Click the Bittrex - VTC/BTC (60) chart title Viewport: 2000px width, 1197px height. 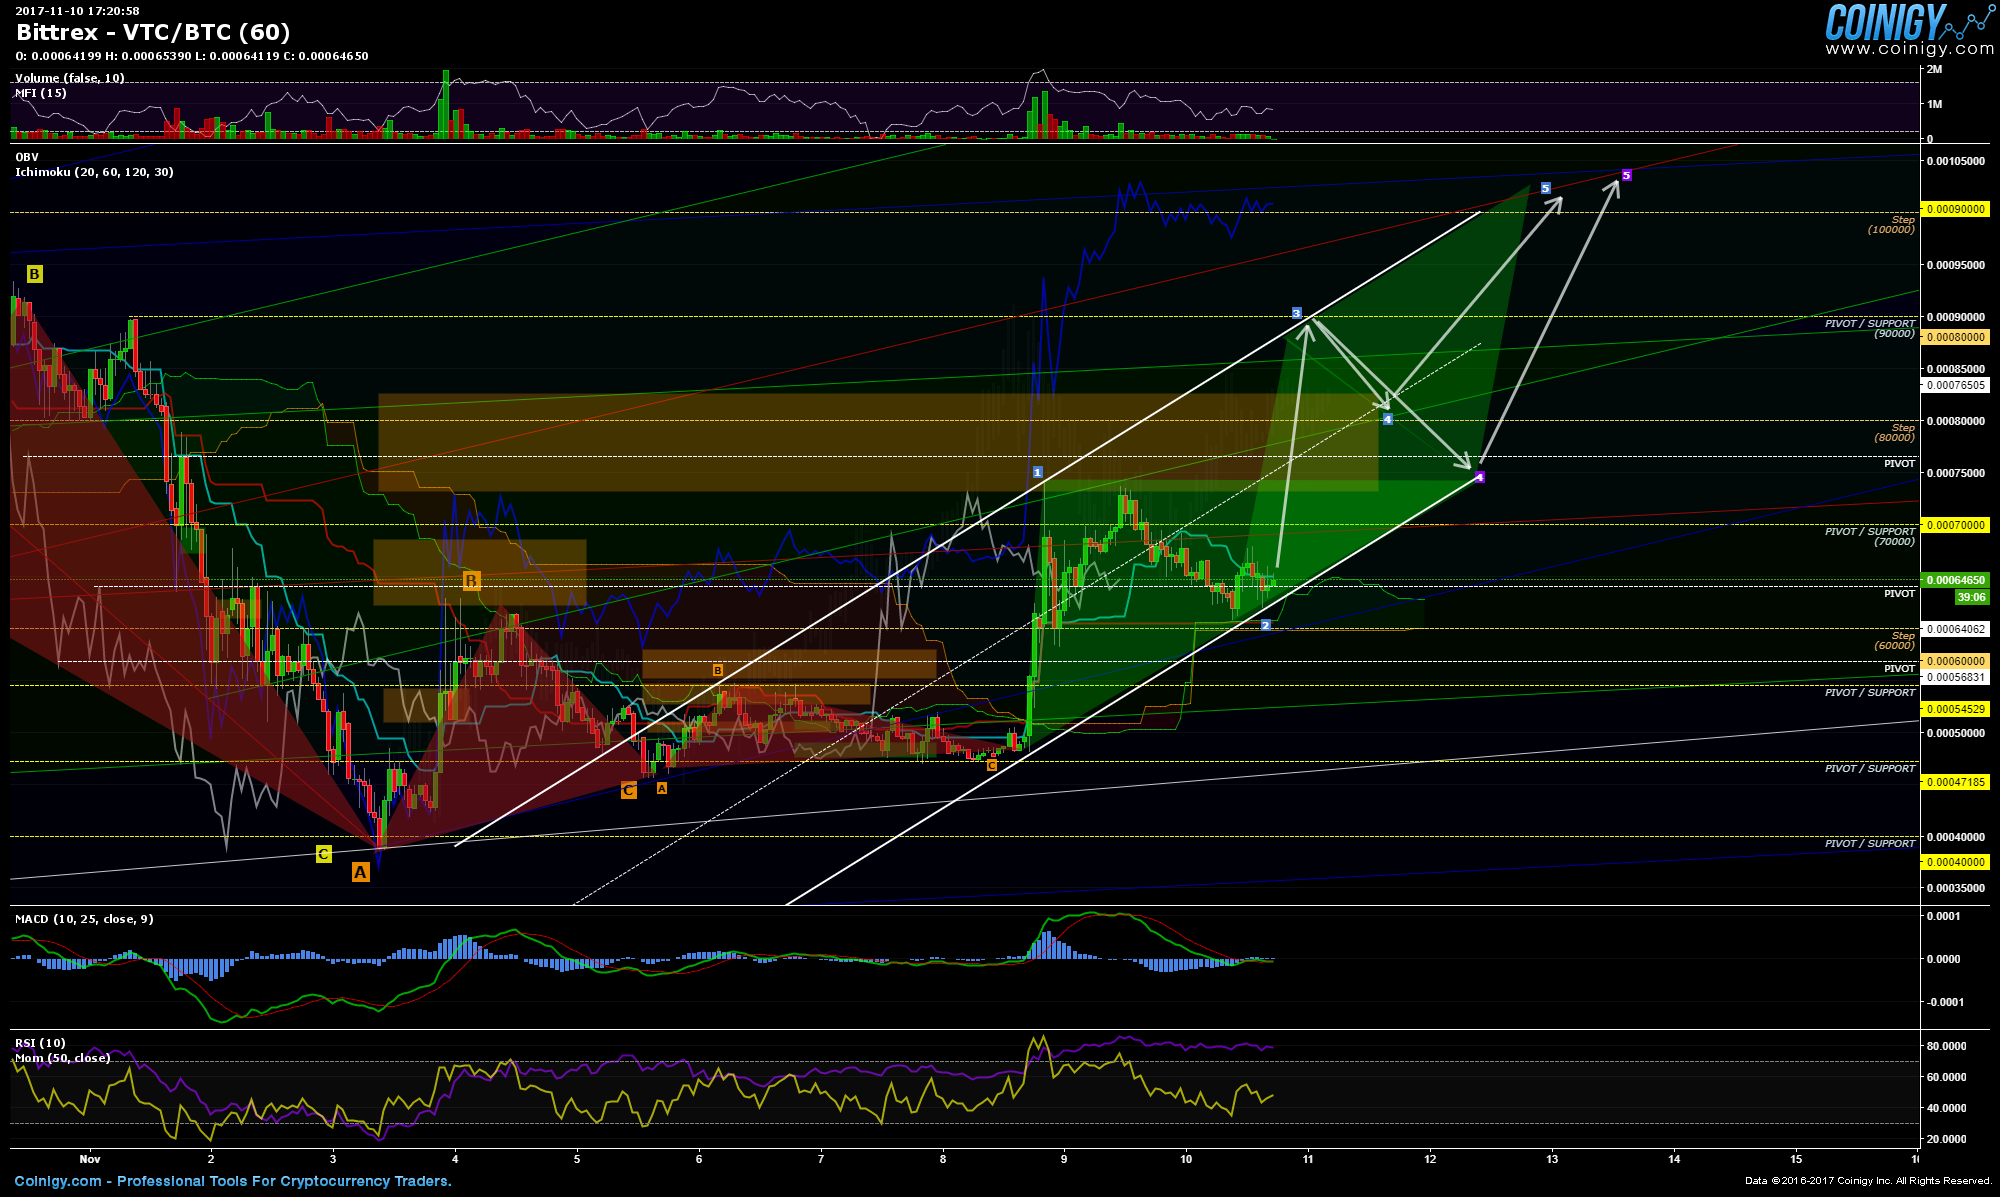pyautogui.click(x=153, y=32)
